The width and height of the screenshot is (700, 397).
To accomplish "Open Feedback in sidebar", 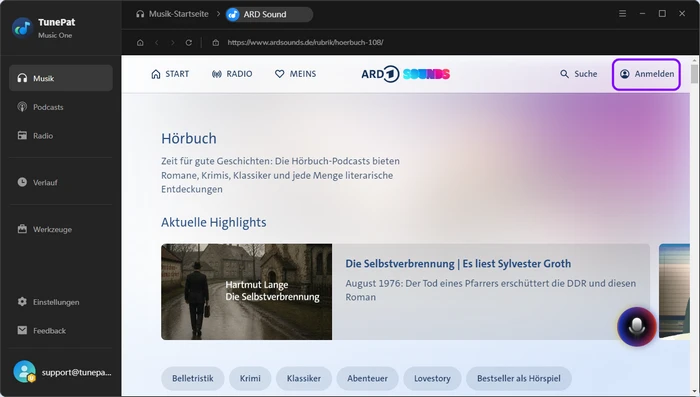I will [61, 330].
